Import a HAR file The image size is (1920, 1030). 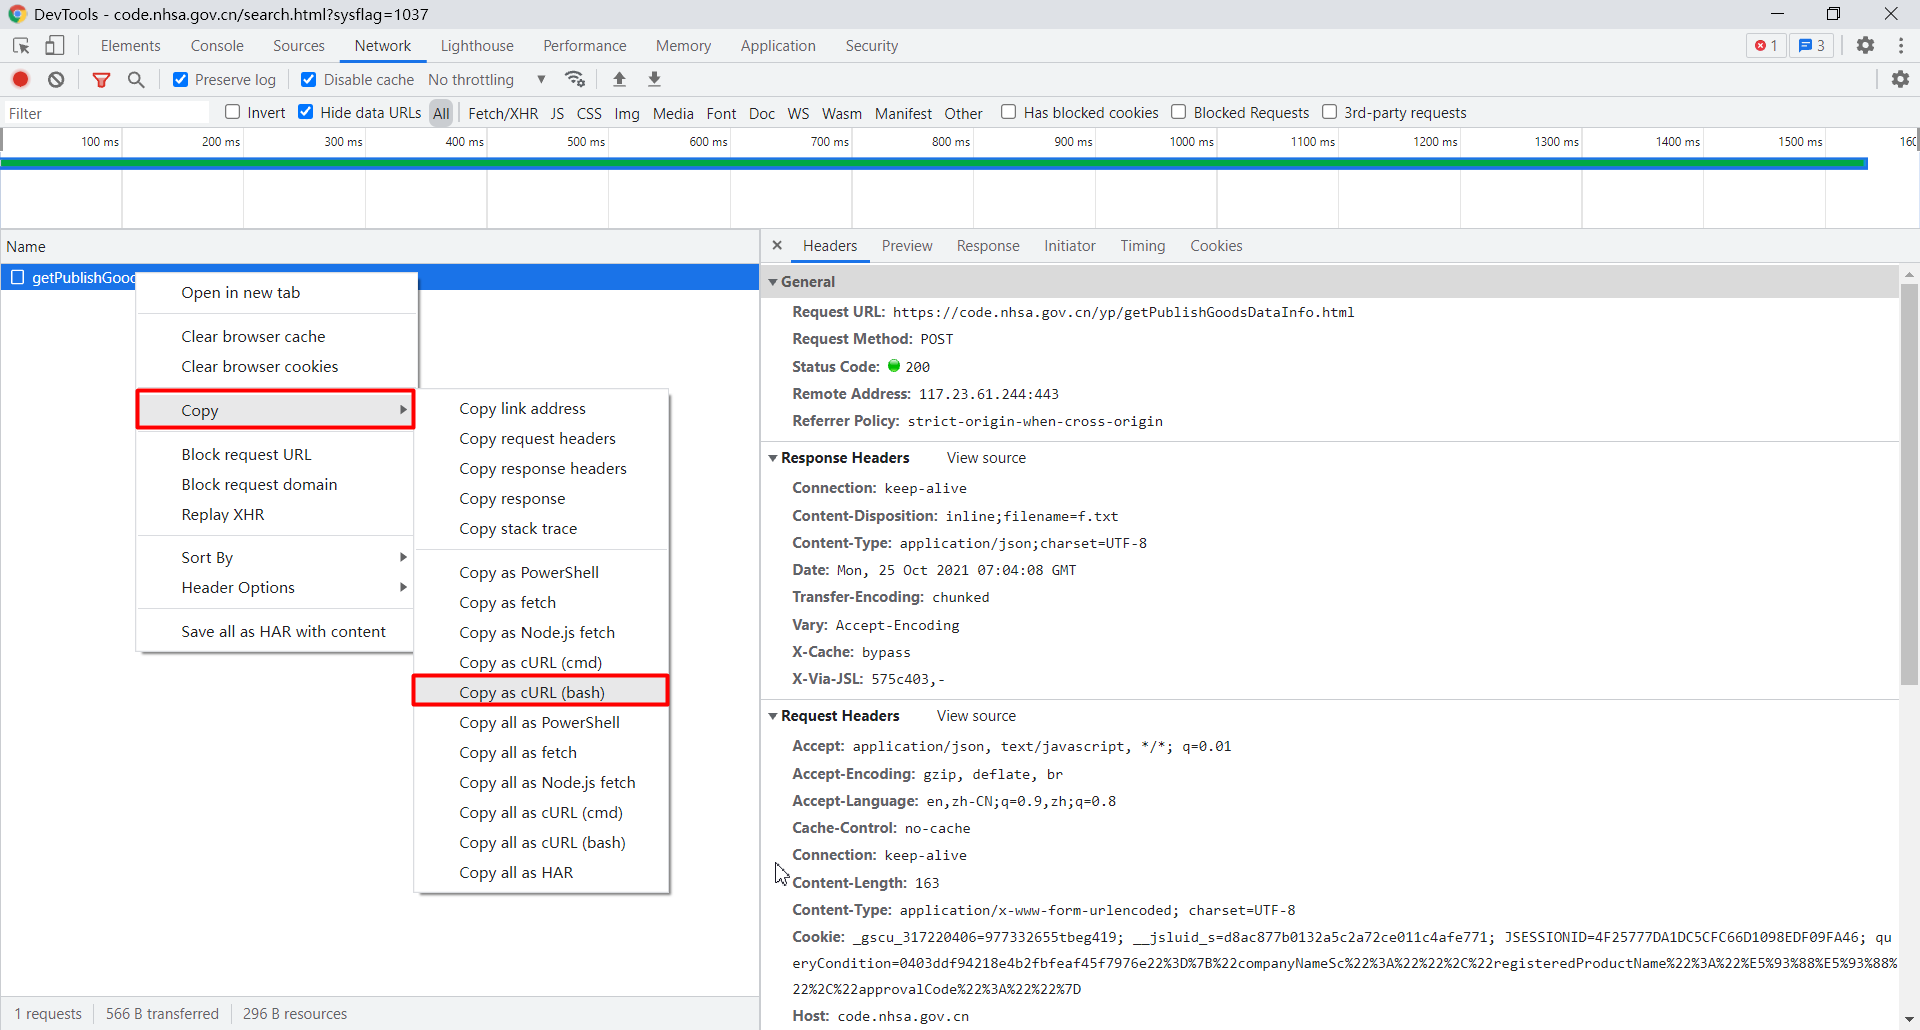coord(619,79)
